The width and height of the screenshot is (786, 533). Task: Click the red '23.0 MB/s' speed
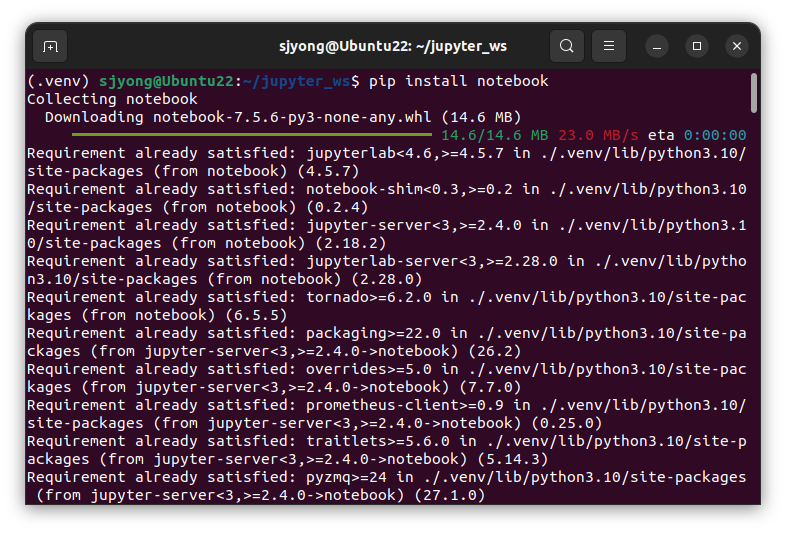click(598, 135)
